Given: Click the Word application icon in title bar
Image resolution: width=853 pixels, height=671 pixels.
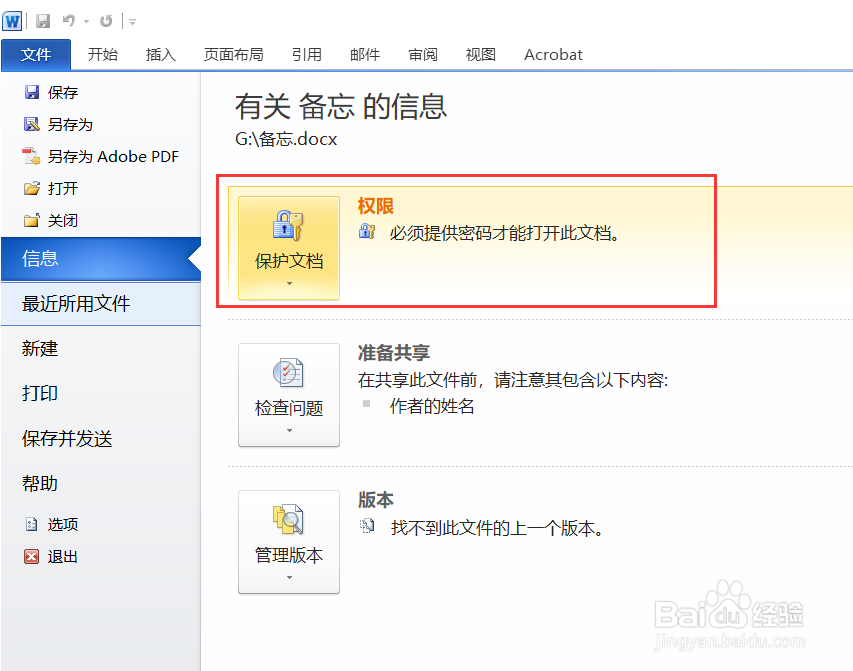Looking at the screenshot, I should (11, 21).
